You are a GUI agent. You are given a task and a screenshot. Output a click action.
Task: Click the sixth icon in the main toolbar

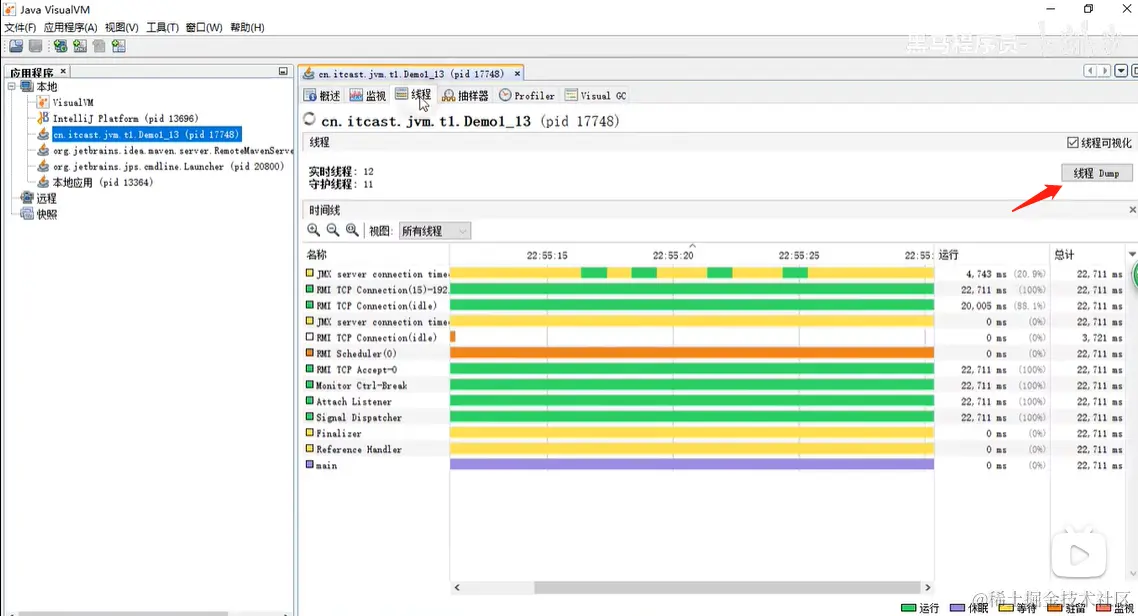pos(119,46)
